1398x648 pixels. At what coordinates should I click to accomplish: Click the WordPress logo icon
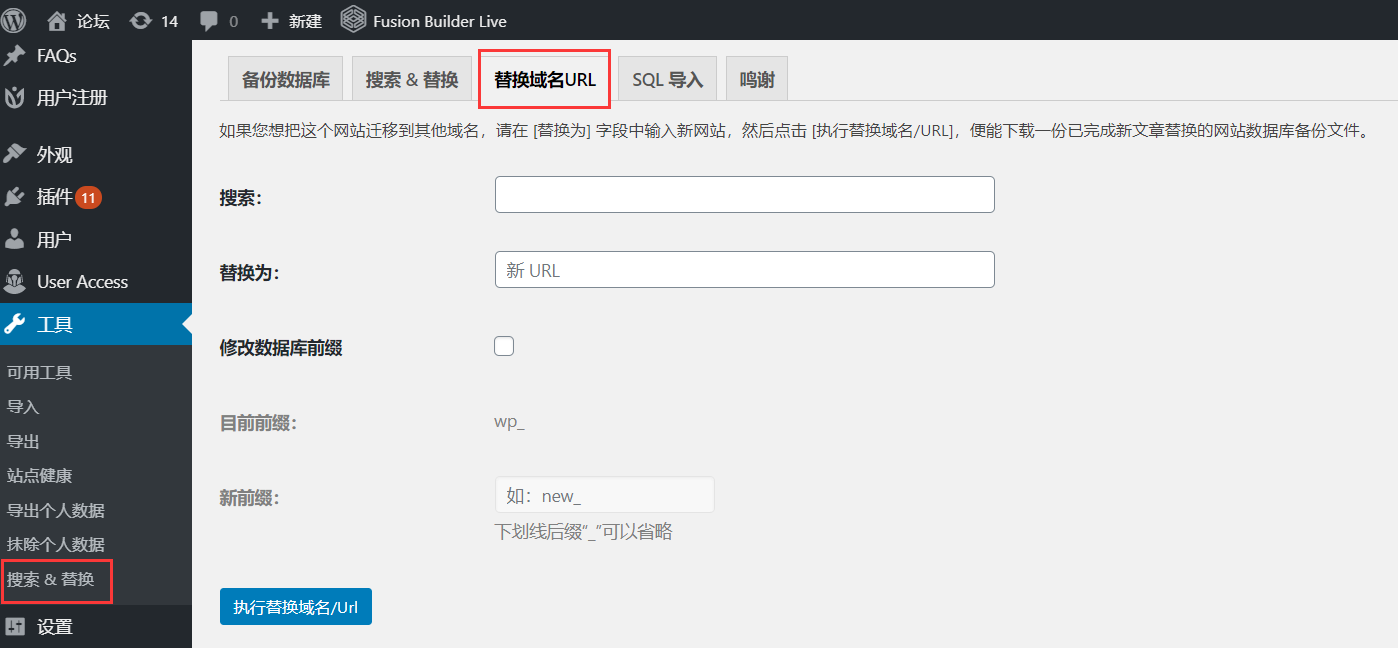tap(15, 20)
